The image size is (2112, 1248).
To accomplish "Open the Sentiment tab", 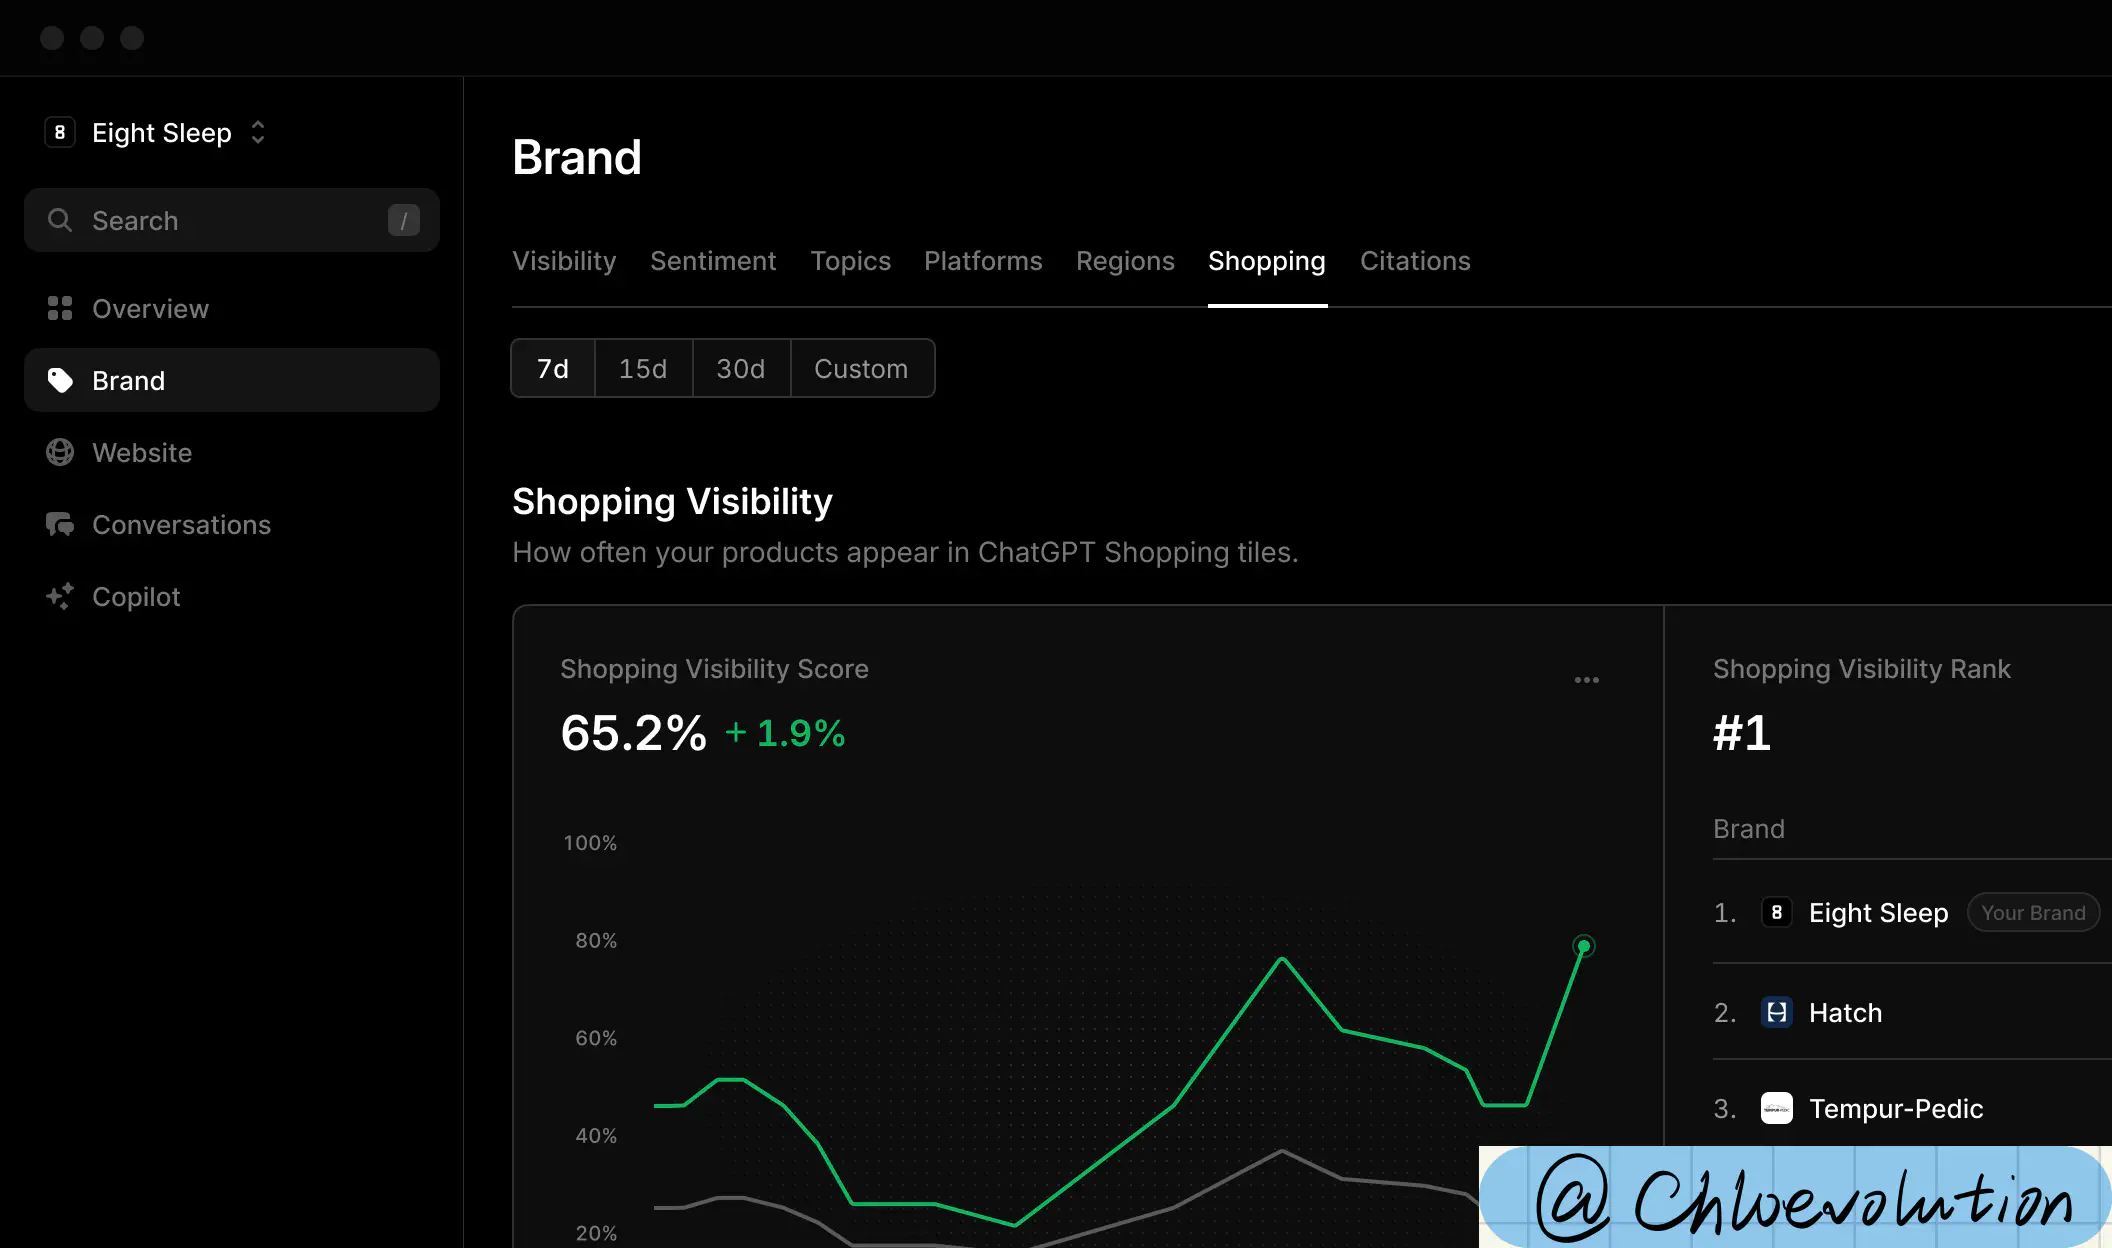I will tap(713, 261).
